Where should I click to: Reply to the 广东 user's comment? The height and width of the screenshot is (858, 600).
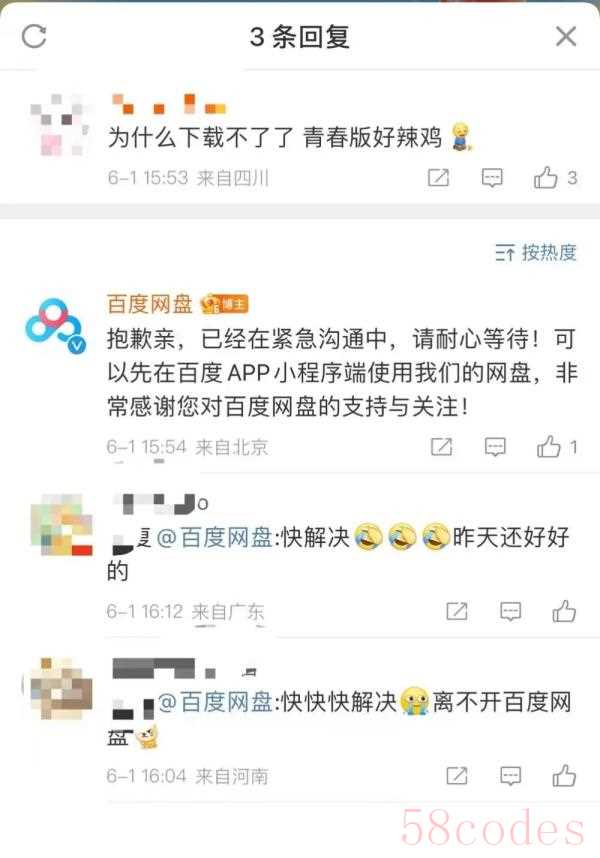click(x=510, y=611)
